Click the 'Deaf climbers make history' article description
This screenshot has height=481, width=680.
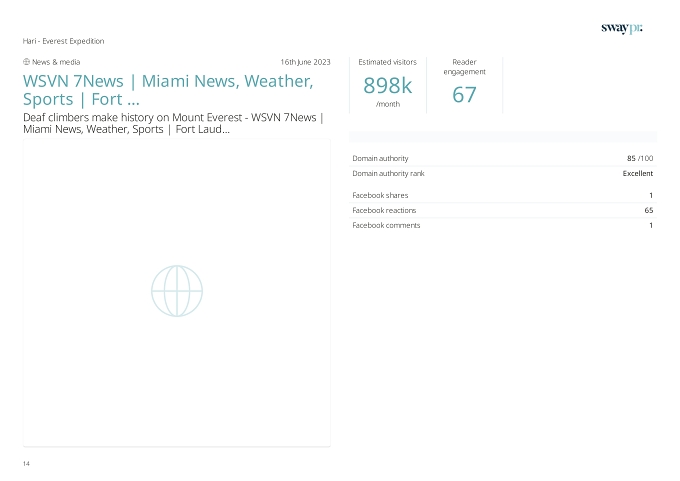point(173,123)
